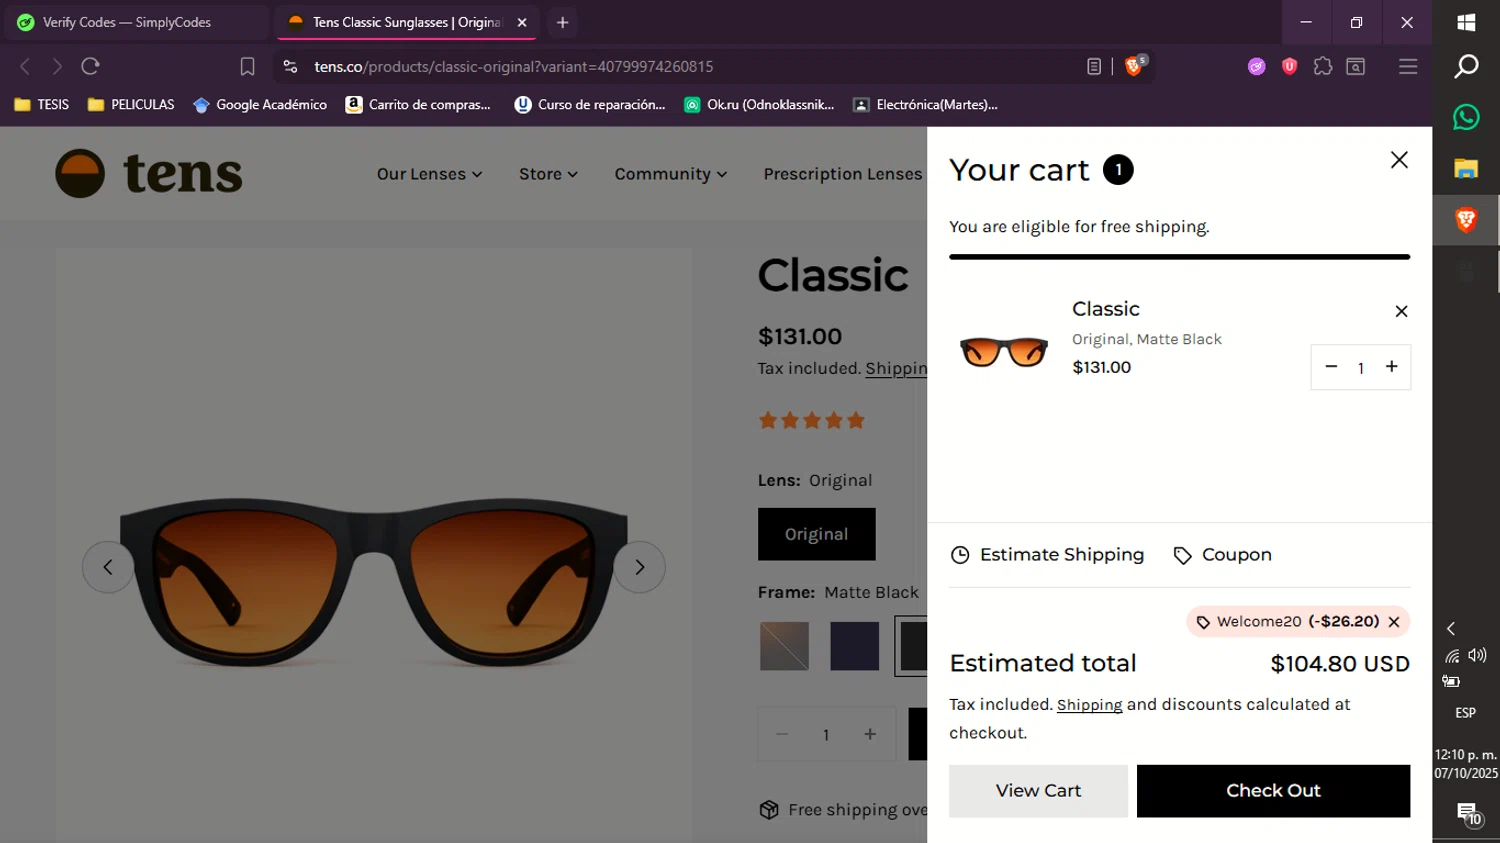Click the five-star product rating
The height and width of the screenshot is (843, 1500).
point(811,420)
